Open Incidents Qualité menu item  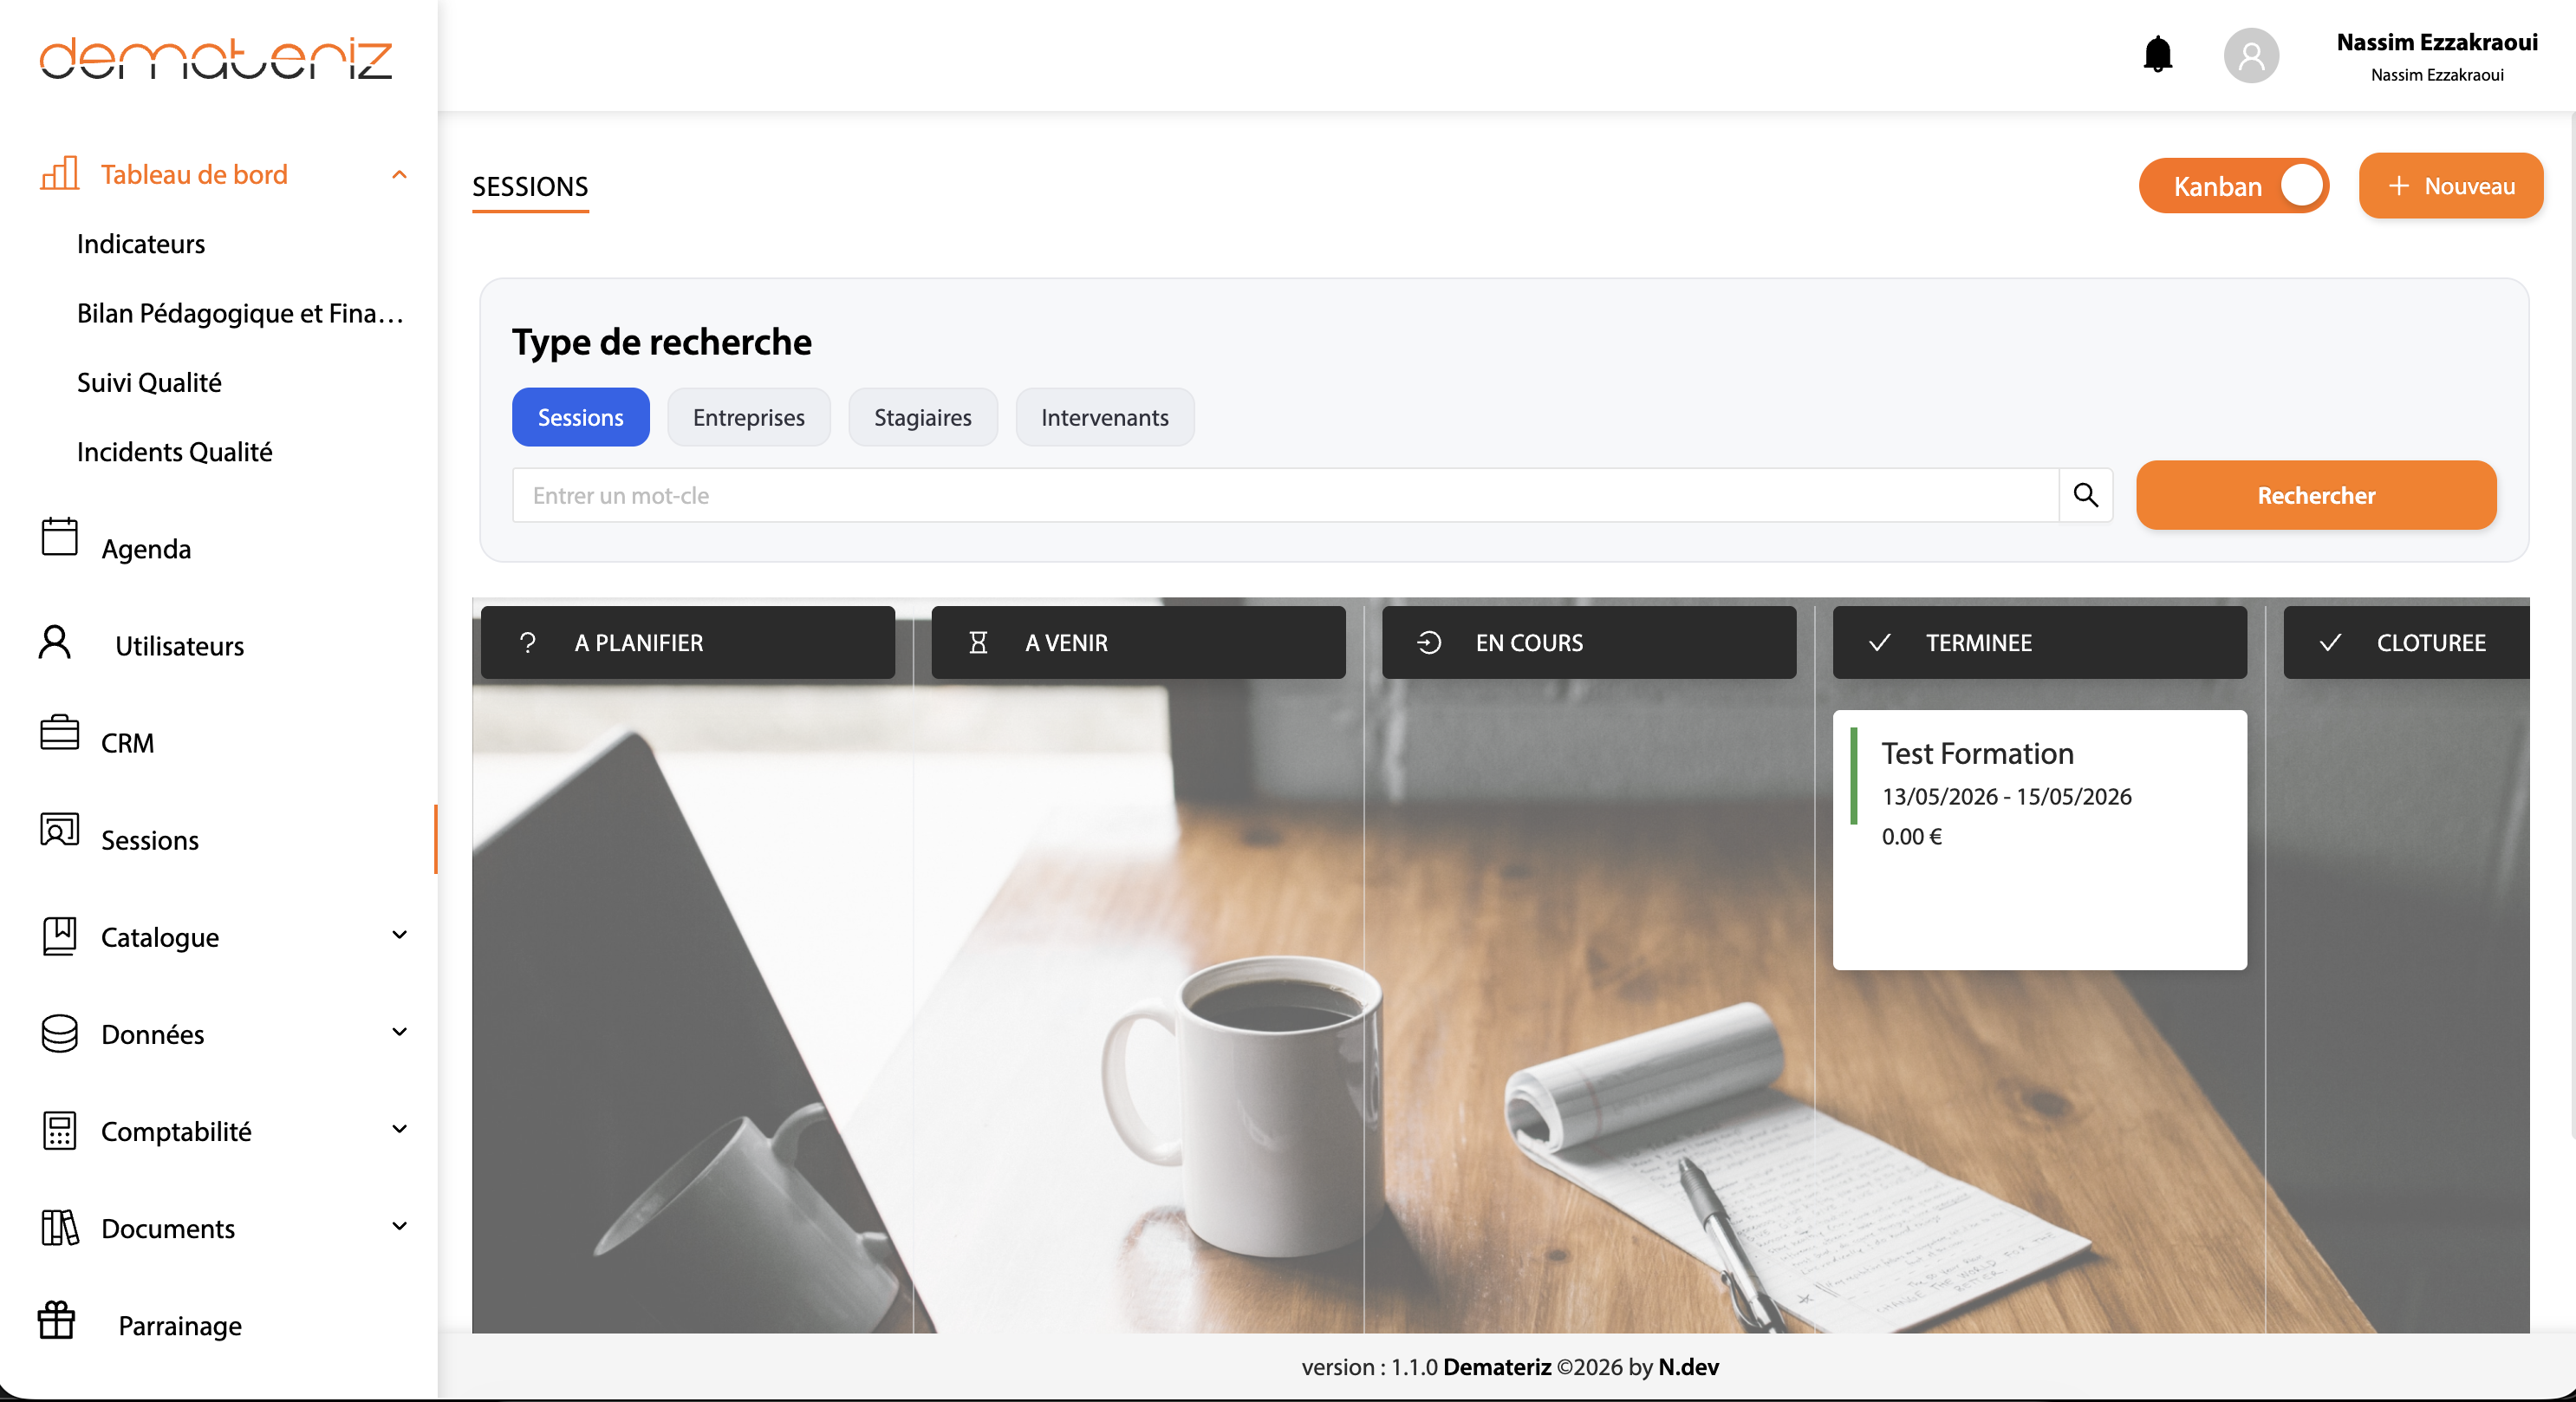coord(175,452)
